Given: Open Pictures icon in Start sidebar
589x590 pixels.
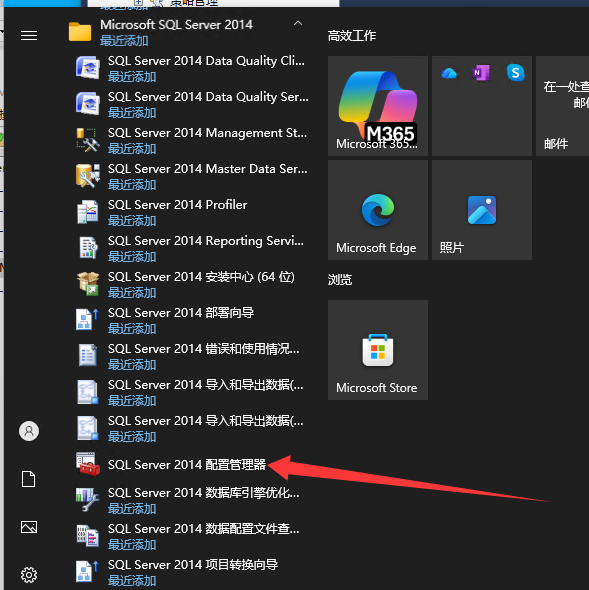Looking at the screenshot, I should (29, 527).
